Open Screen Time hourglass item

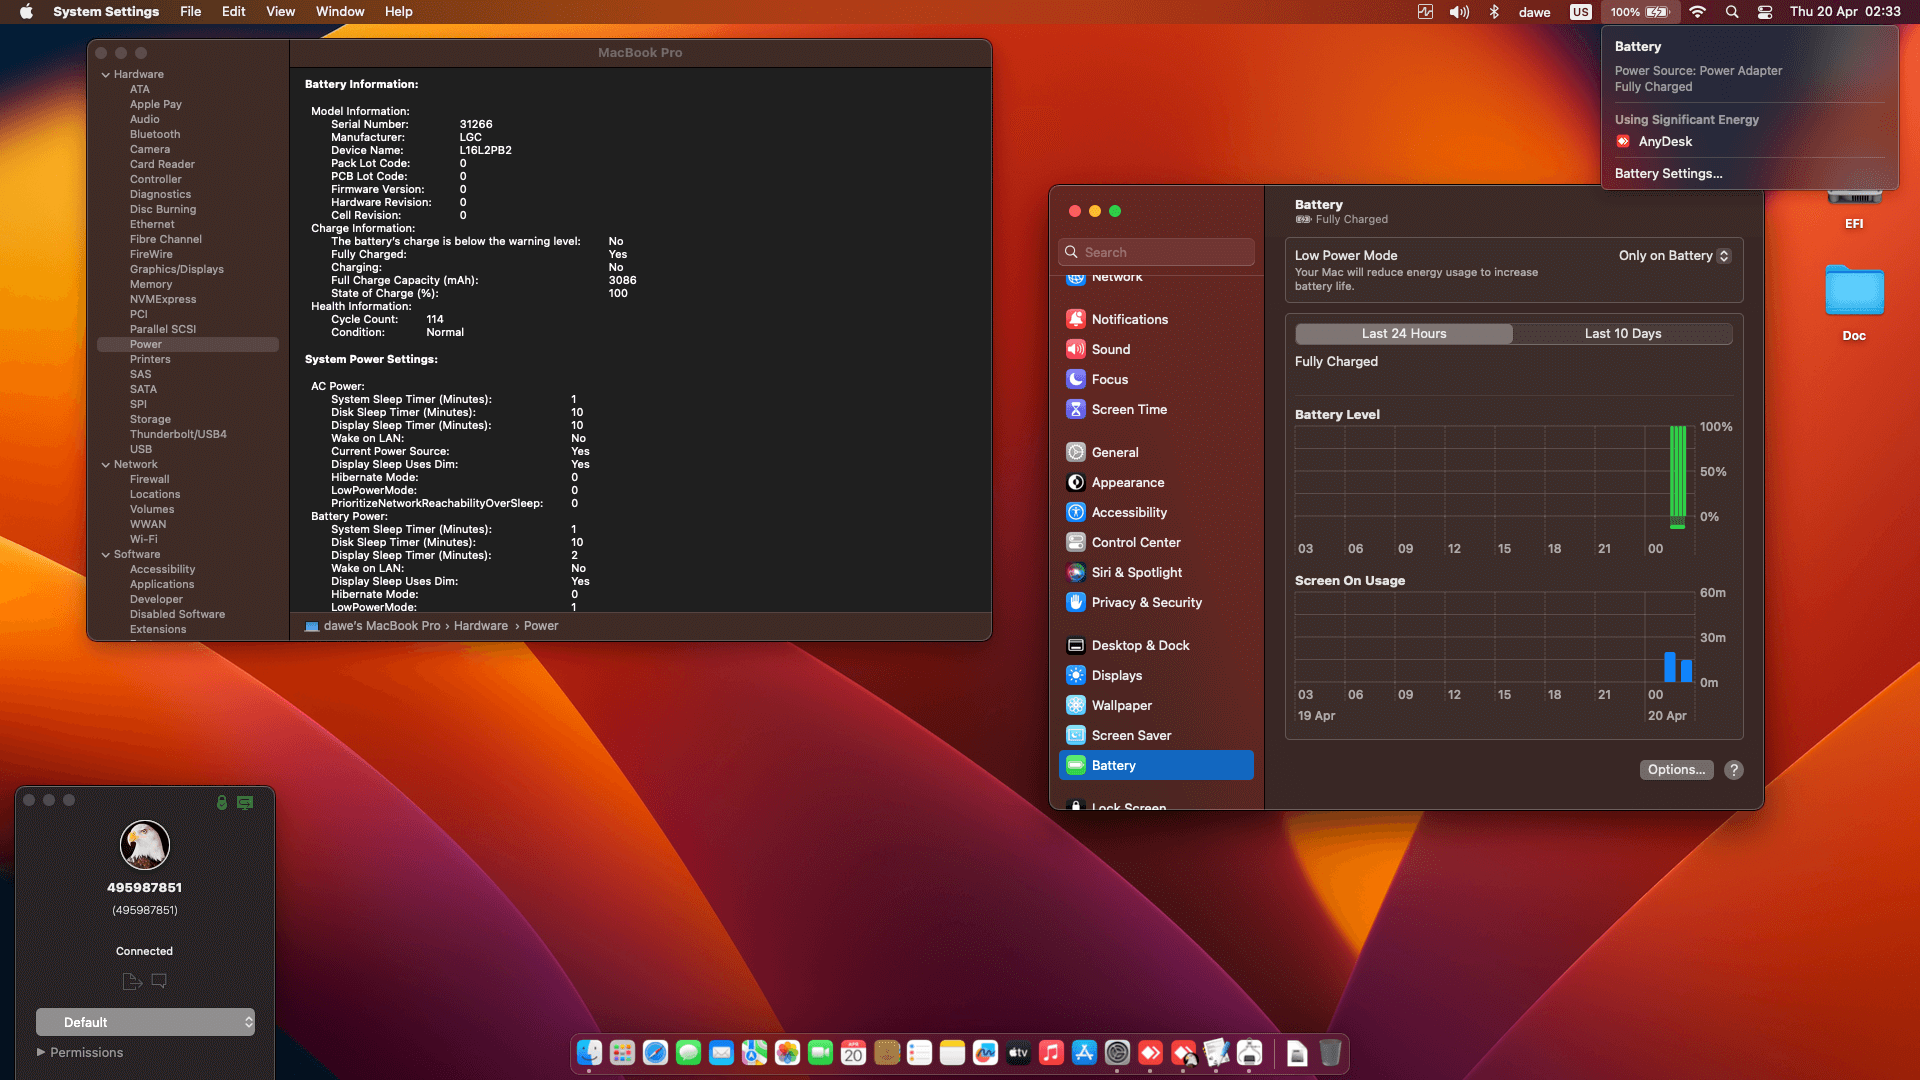1128,409
